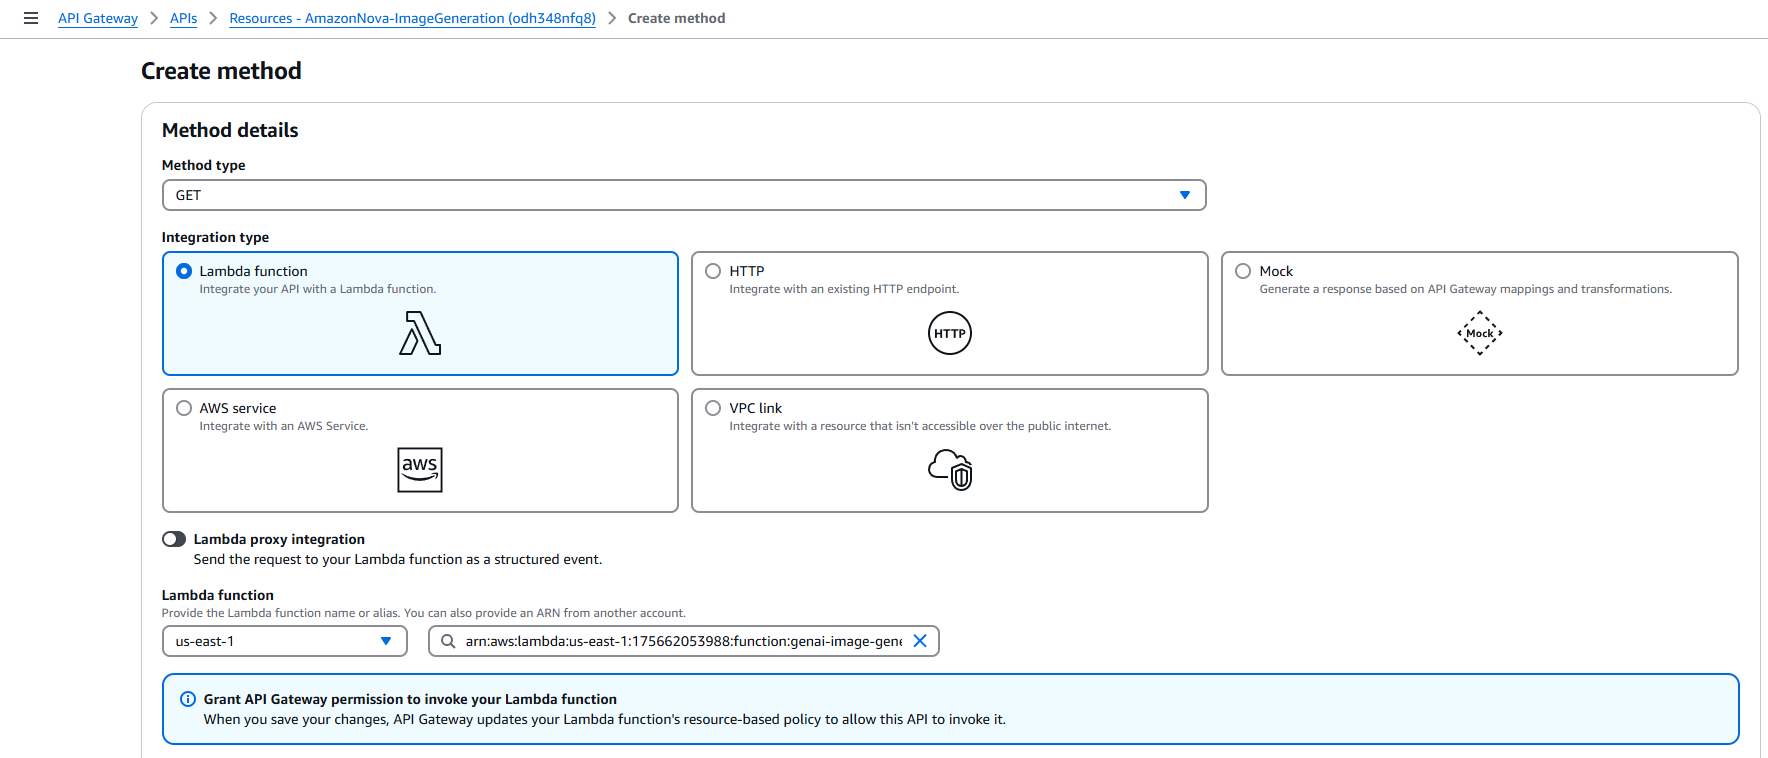Go to APIs breadcrumb link
The image size is (1768, 758).
click(x=183, y=18)
